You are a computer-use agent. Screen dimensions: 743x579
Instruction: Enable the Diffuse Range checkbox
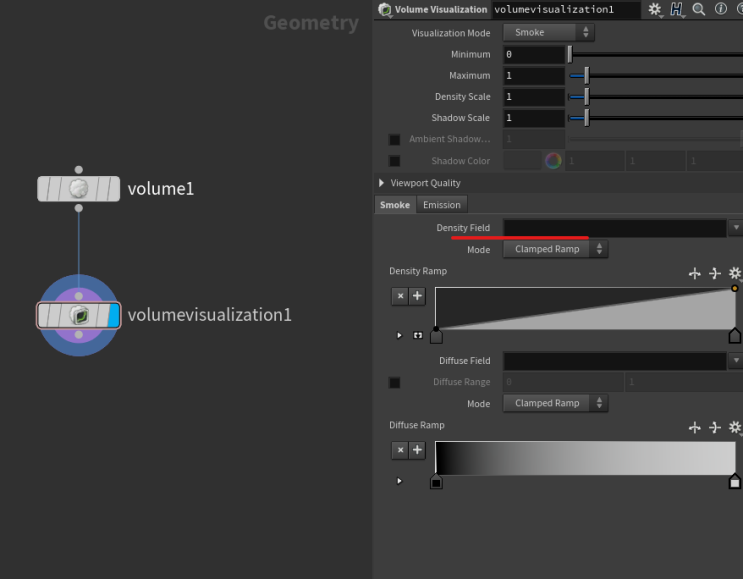pyautogui.click(x=394, y=382)
